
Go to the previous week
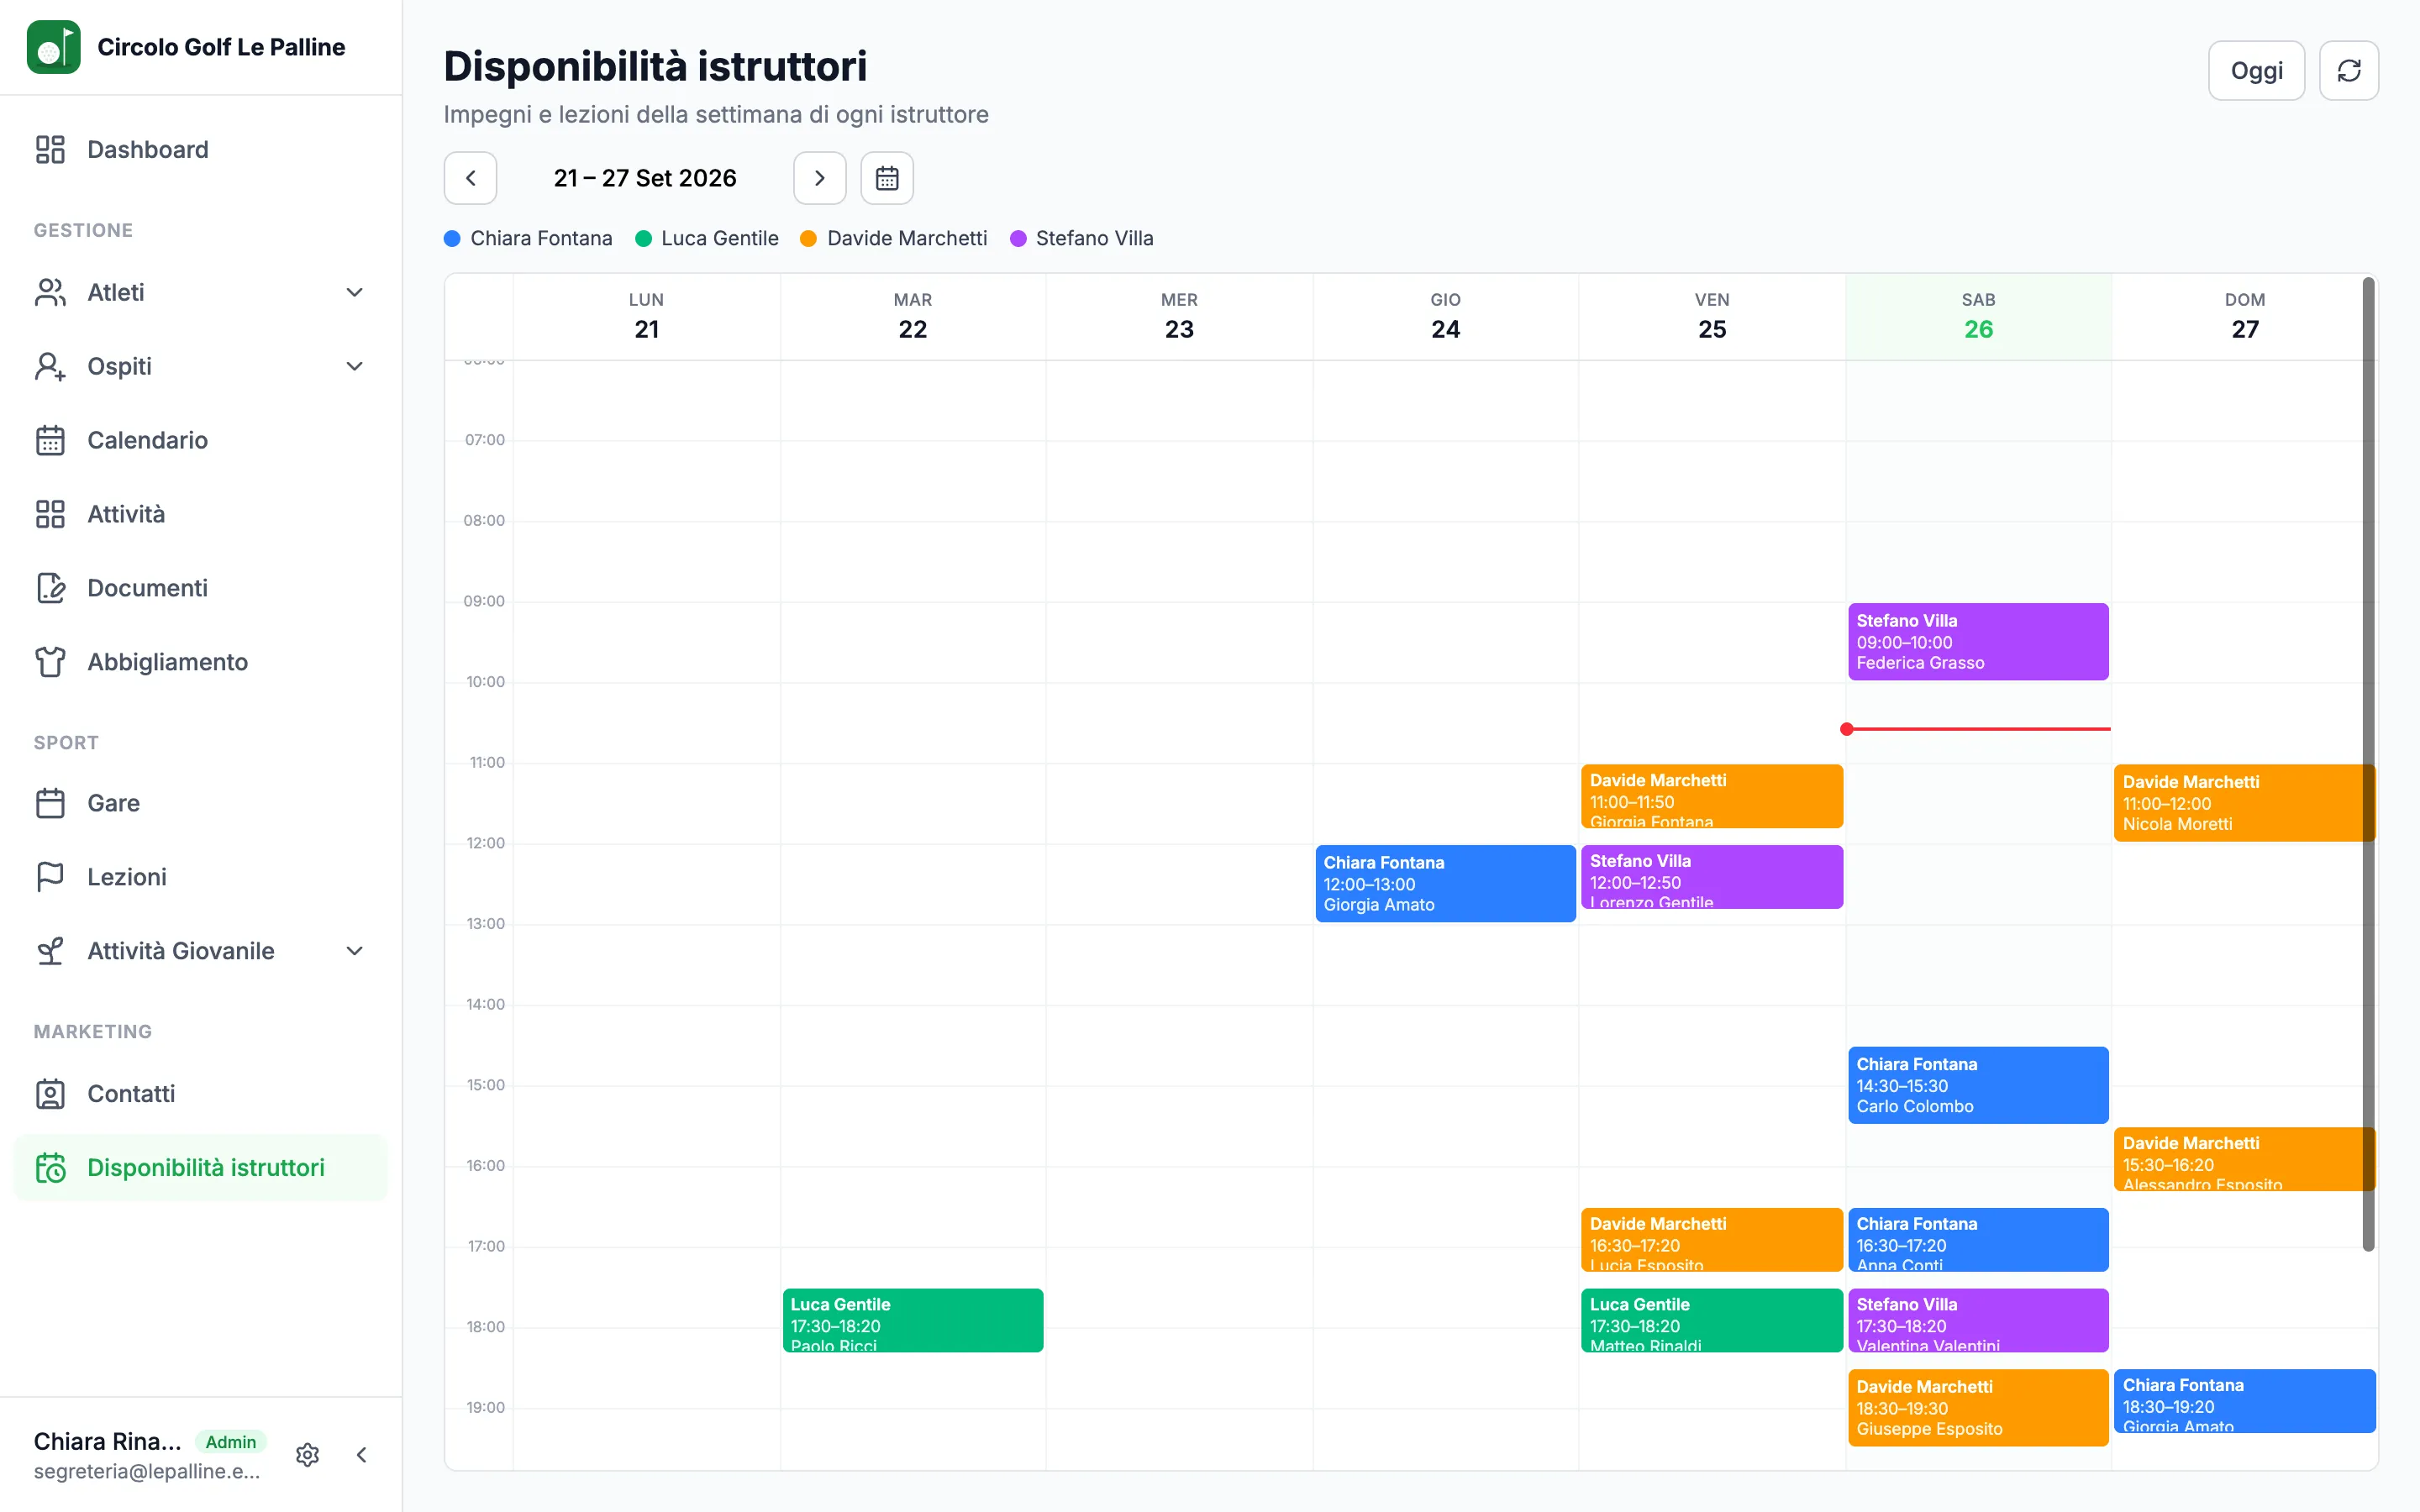point(470,178)
